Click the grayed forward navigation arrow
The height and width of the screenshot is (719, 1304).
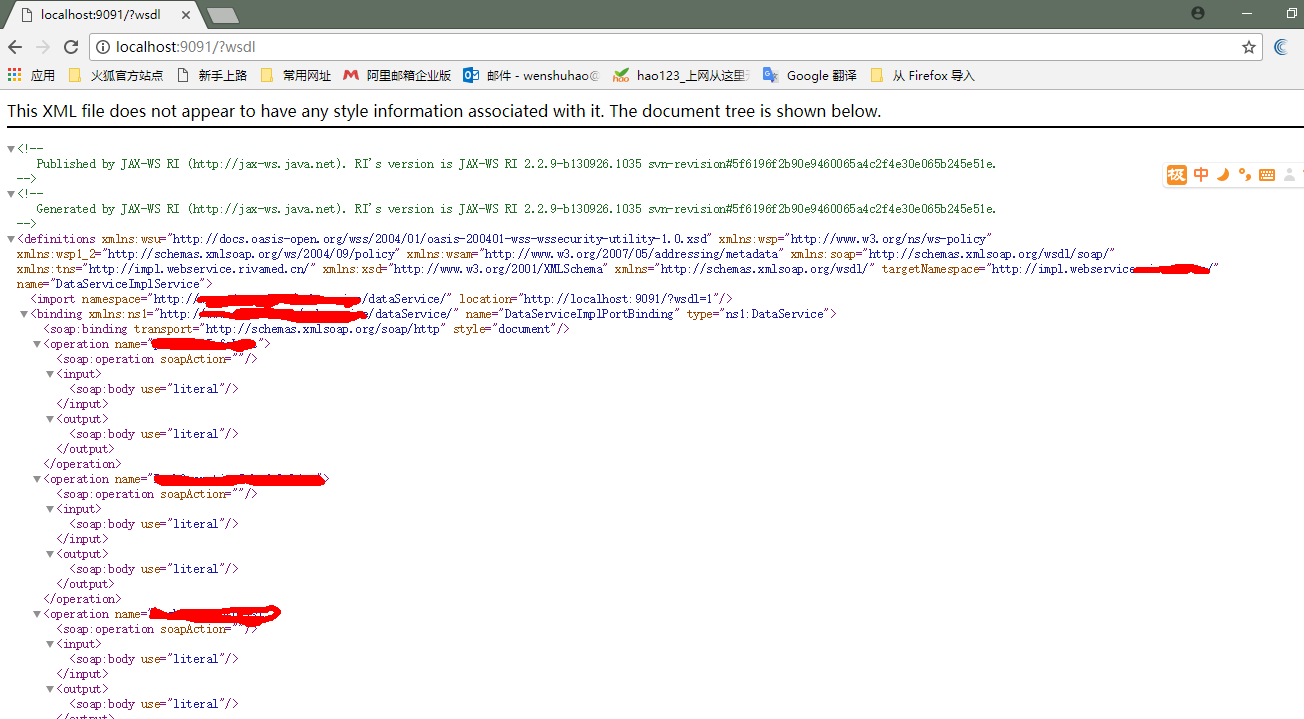(43, 47)
